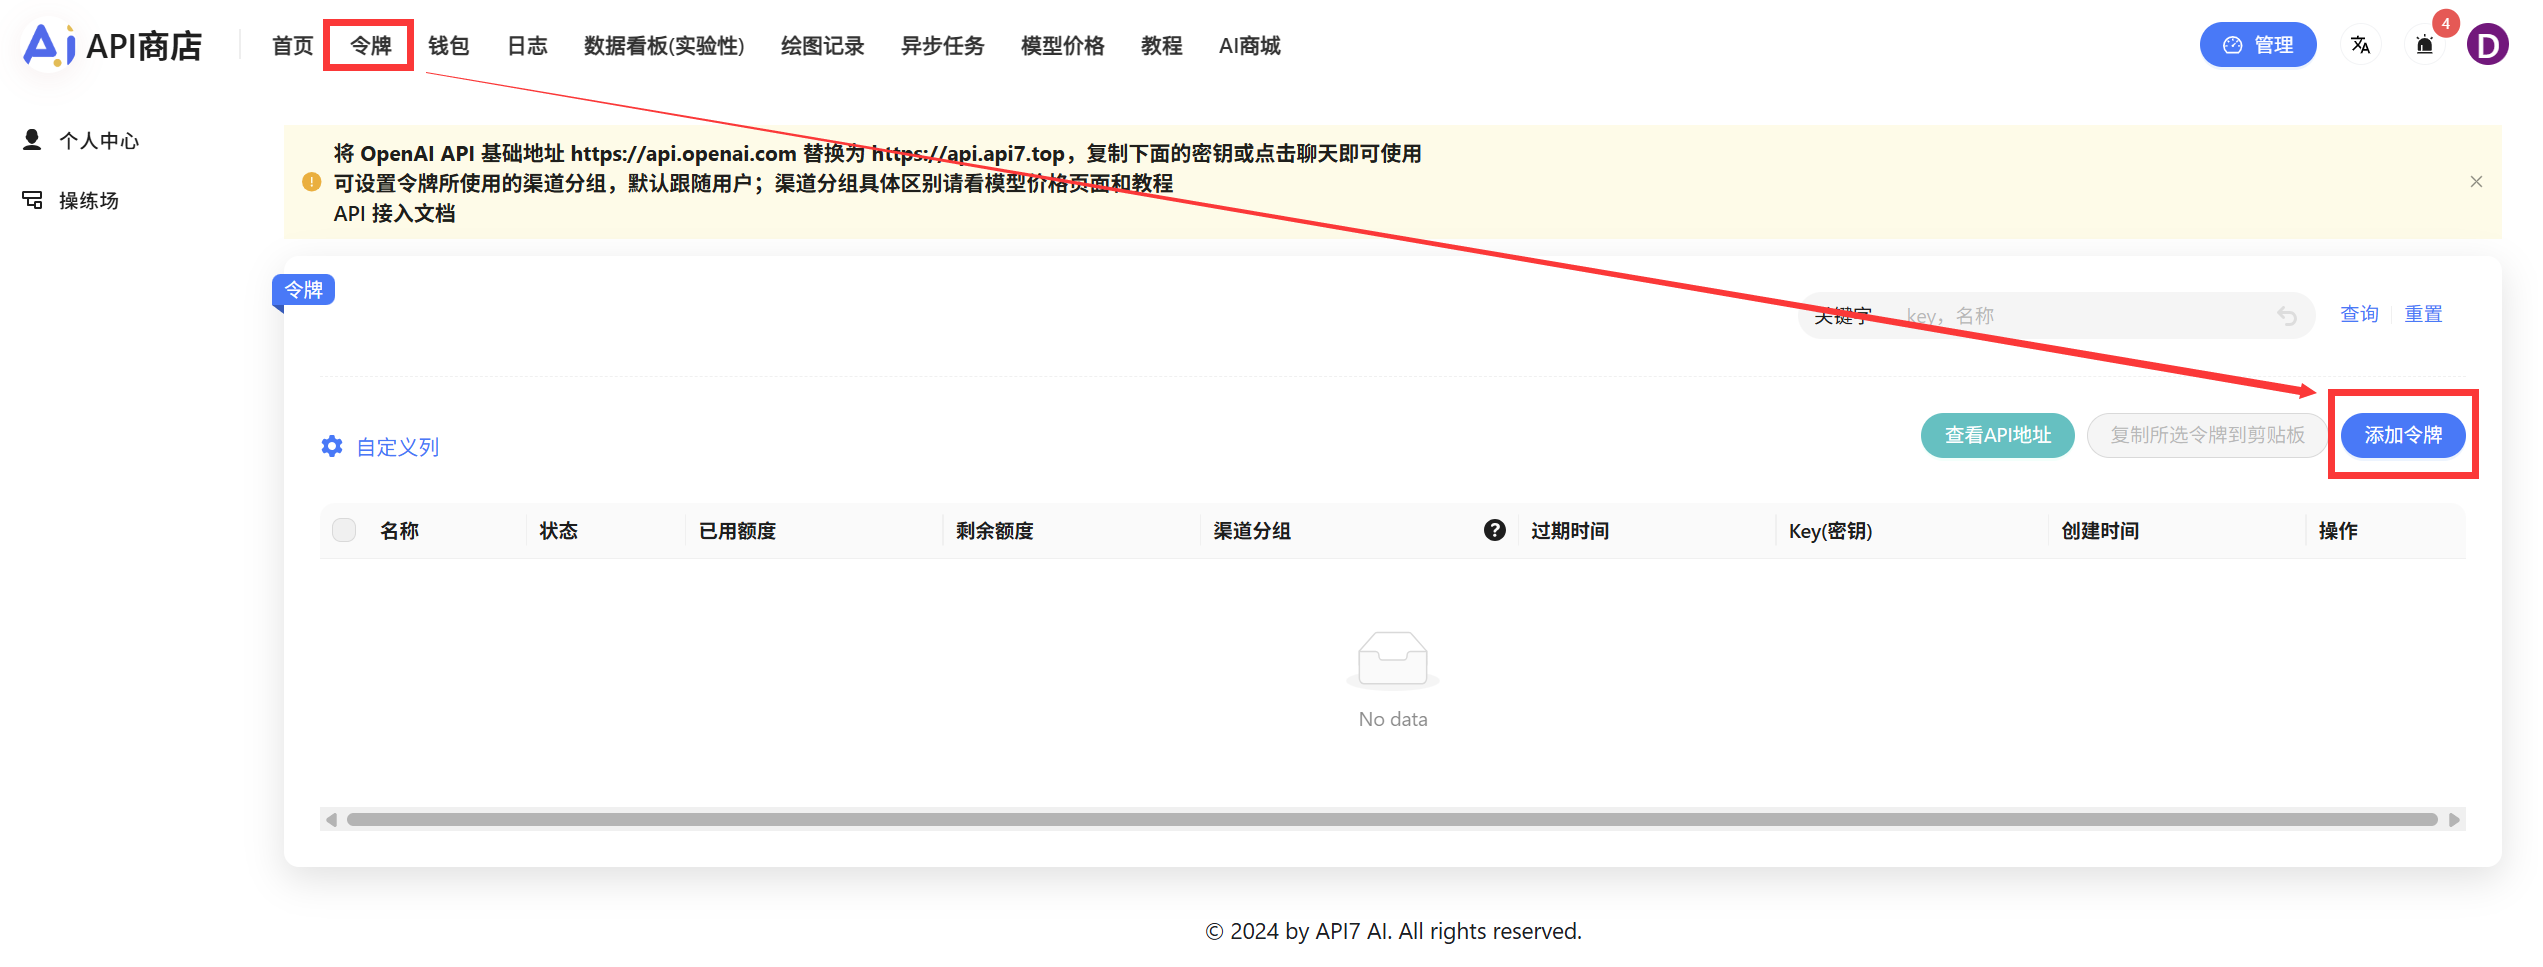Select the 个人中心 sidebar icon
The height and width of the screenshot is (967, 2543).
pos(33,140)
